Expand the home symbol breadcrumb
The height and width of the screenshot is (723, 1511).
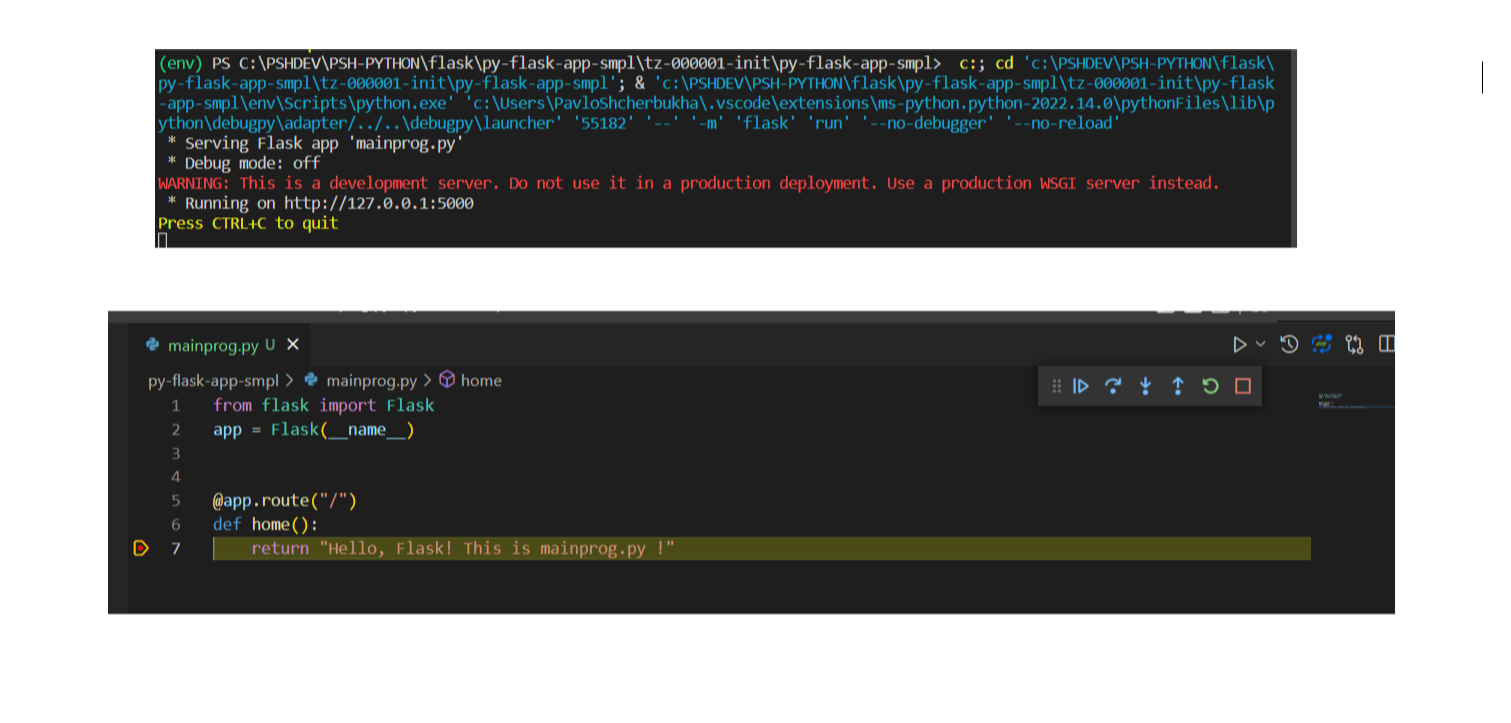tap(480, 381)
